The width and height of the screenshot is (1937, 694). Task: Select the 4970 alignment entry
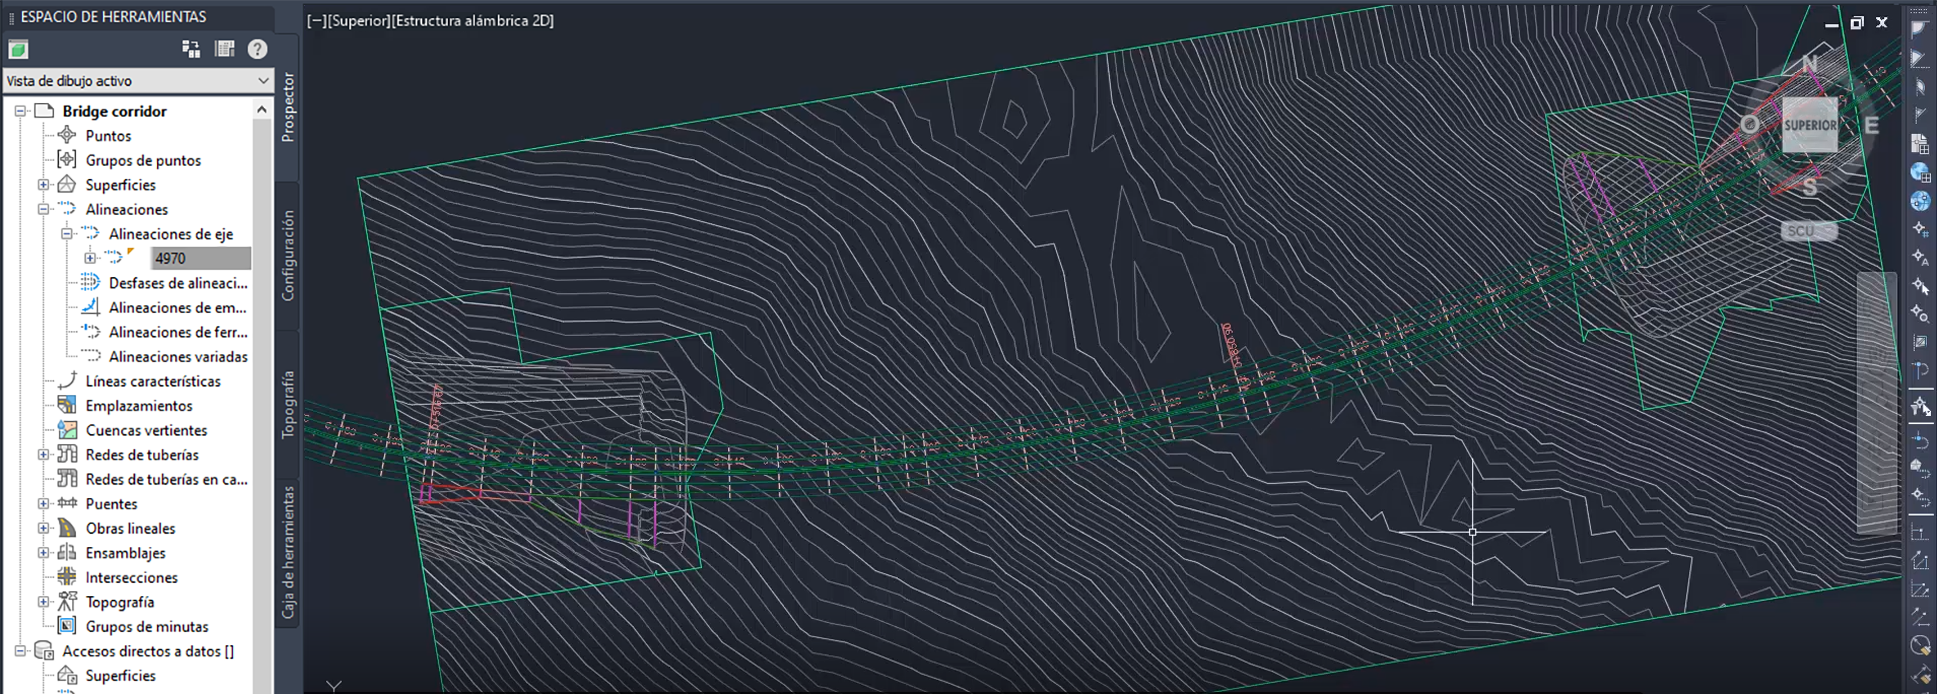click(x=200, y=258)
